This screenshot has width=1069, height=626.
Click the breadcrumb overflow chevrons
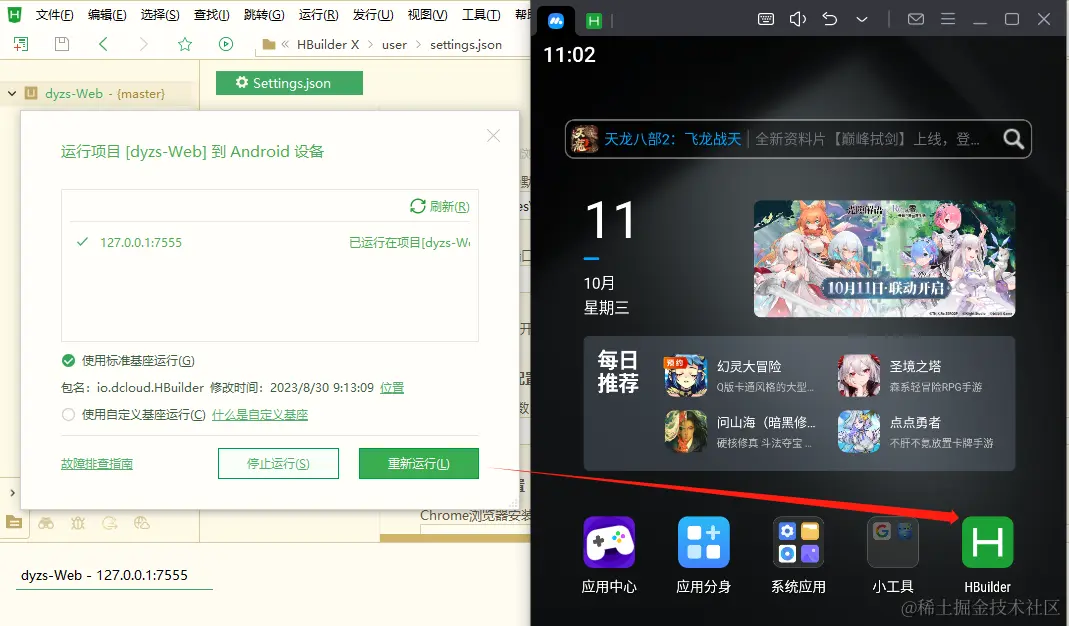click(x=285, y=44)
